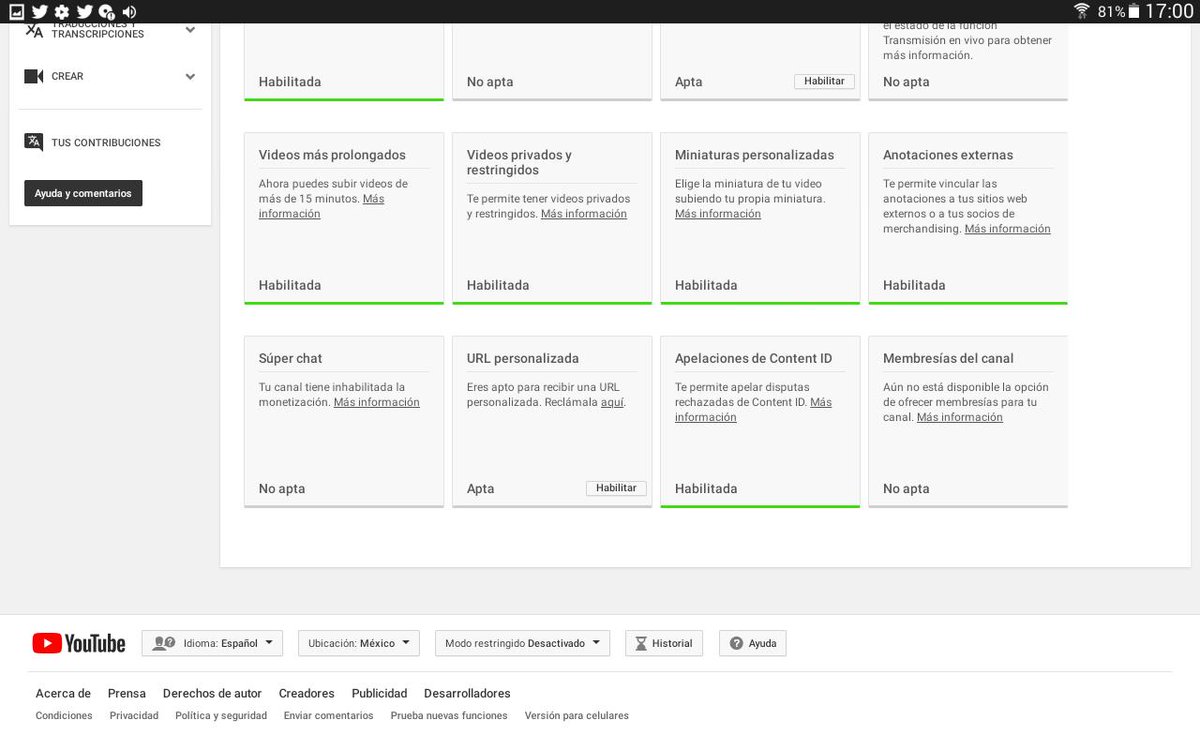The height and width of the screenshot is (750, 1200).
Task: Click No apta status on Súper chat card
Action: coord(282,489)
